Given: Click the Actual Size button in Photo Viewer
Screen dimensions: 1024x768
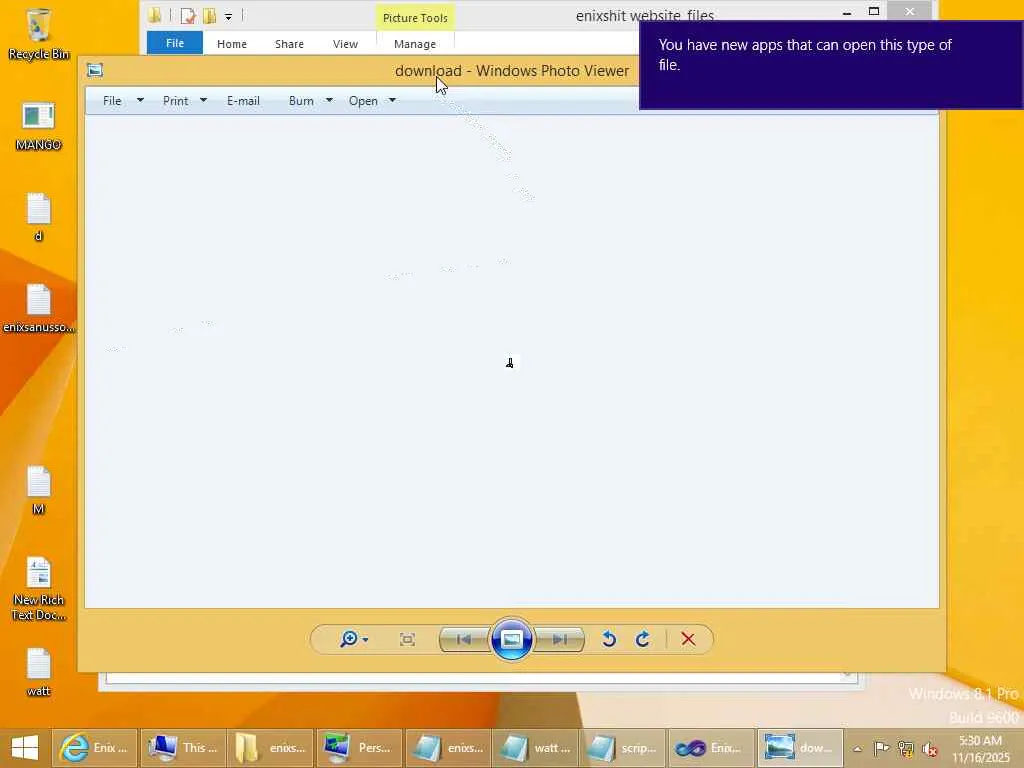Looking at the screenshot, I should [x=407, y=639].
